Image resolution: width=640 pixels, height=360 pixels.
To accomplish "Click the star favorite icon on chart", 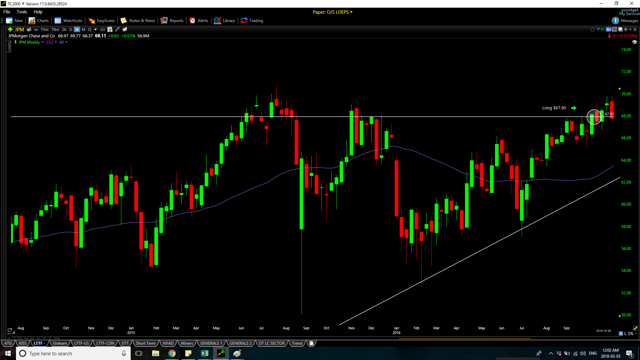I will point(592,29).
